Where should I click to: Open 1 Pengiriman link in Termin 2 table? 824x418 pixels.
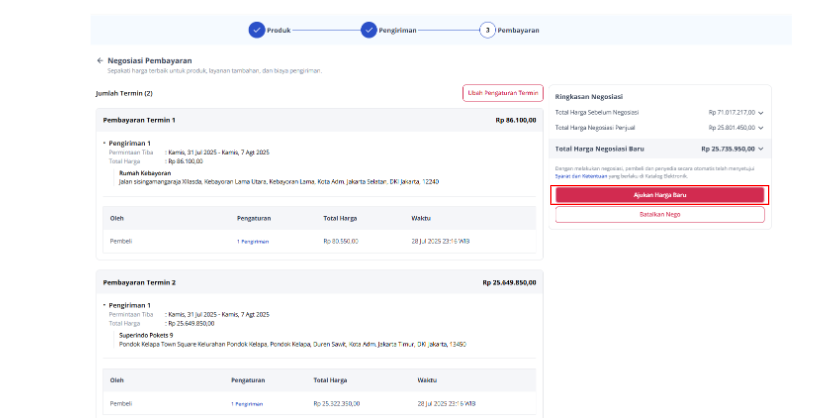[x=247, y=404]
